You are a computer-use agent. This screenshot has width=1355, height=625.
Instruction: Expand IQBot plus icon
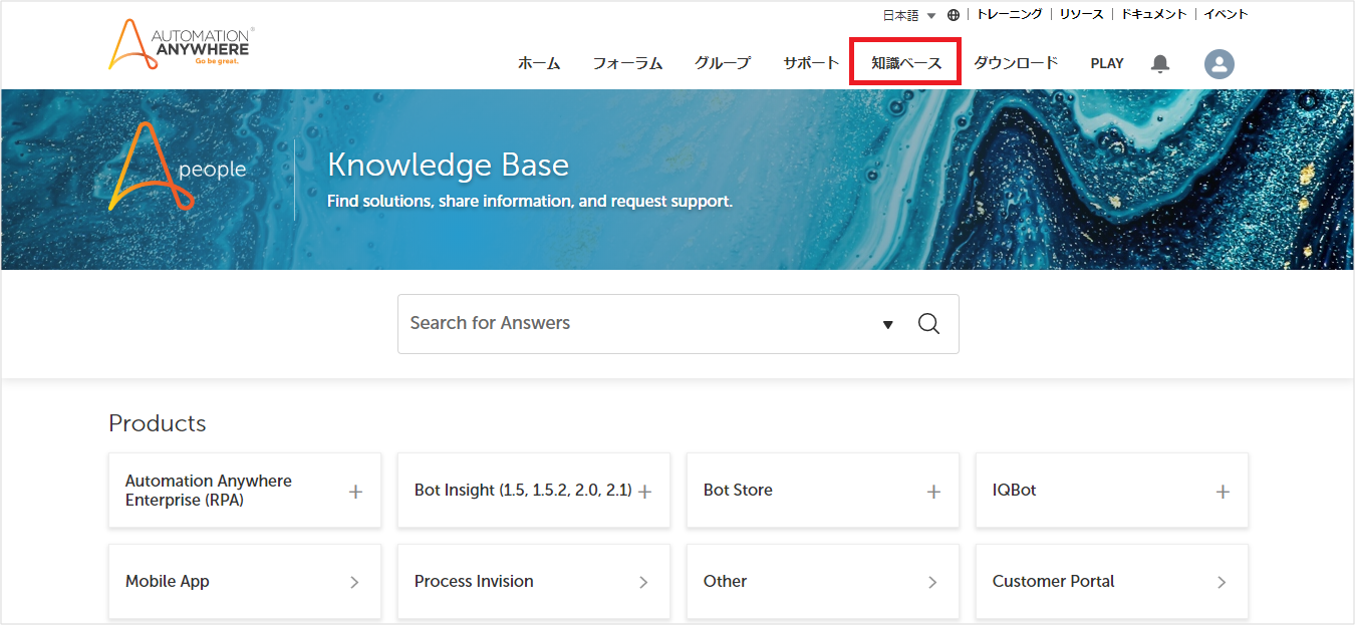(1222, 491)
